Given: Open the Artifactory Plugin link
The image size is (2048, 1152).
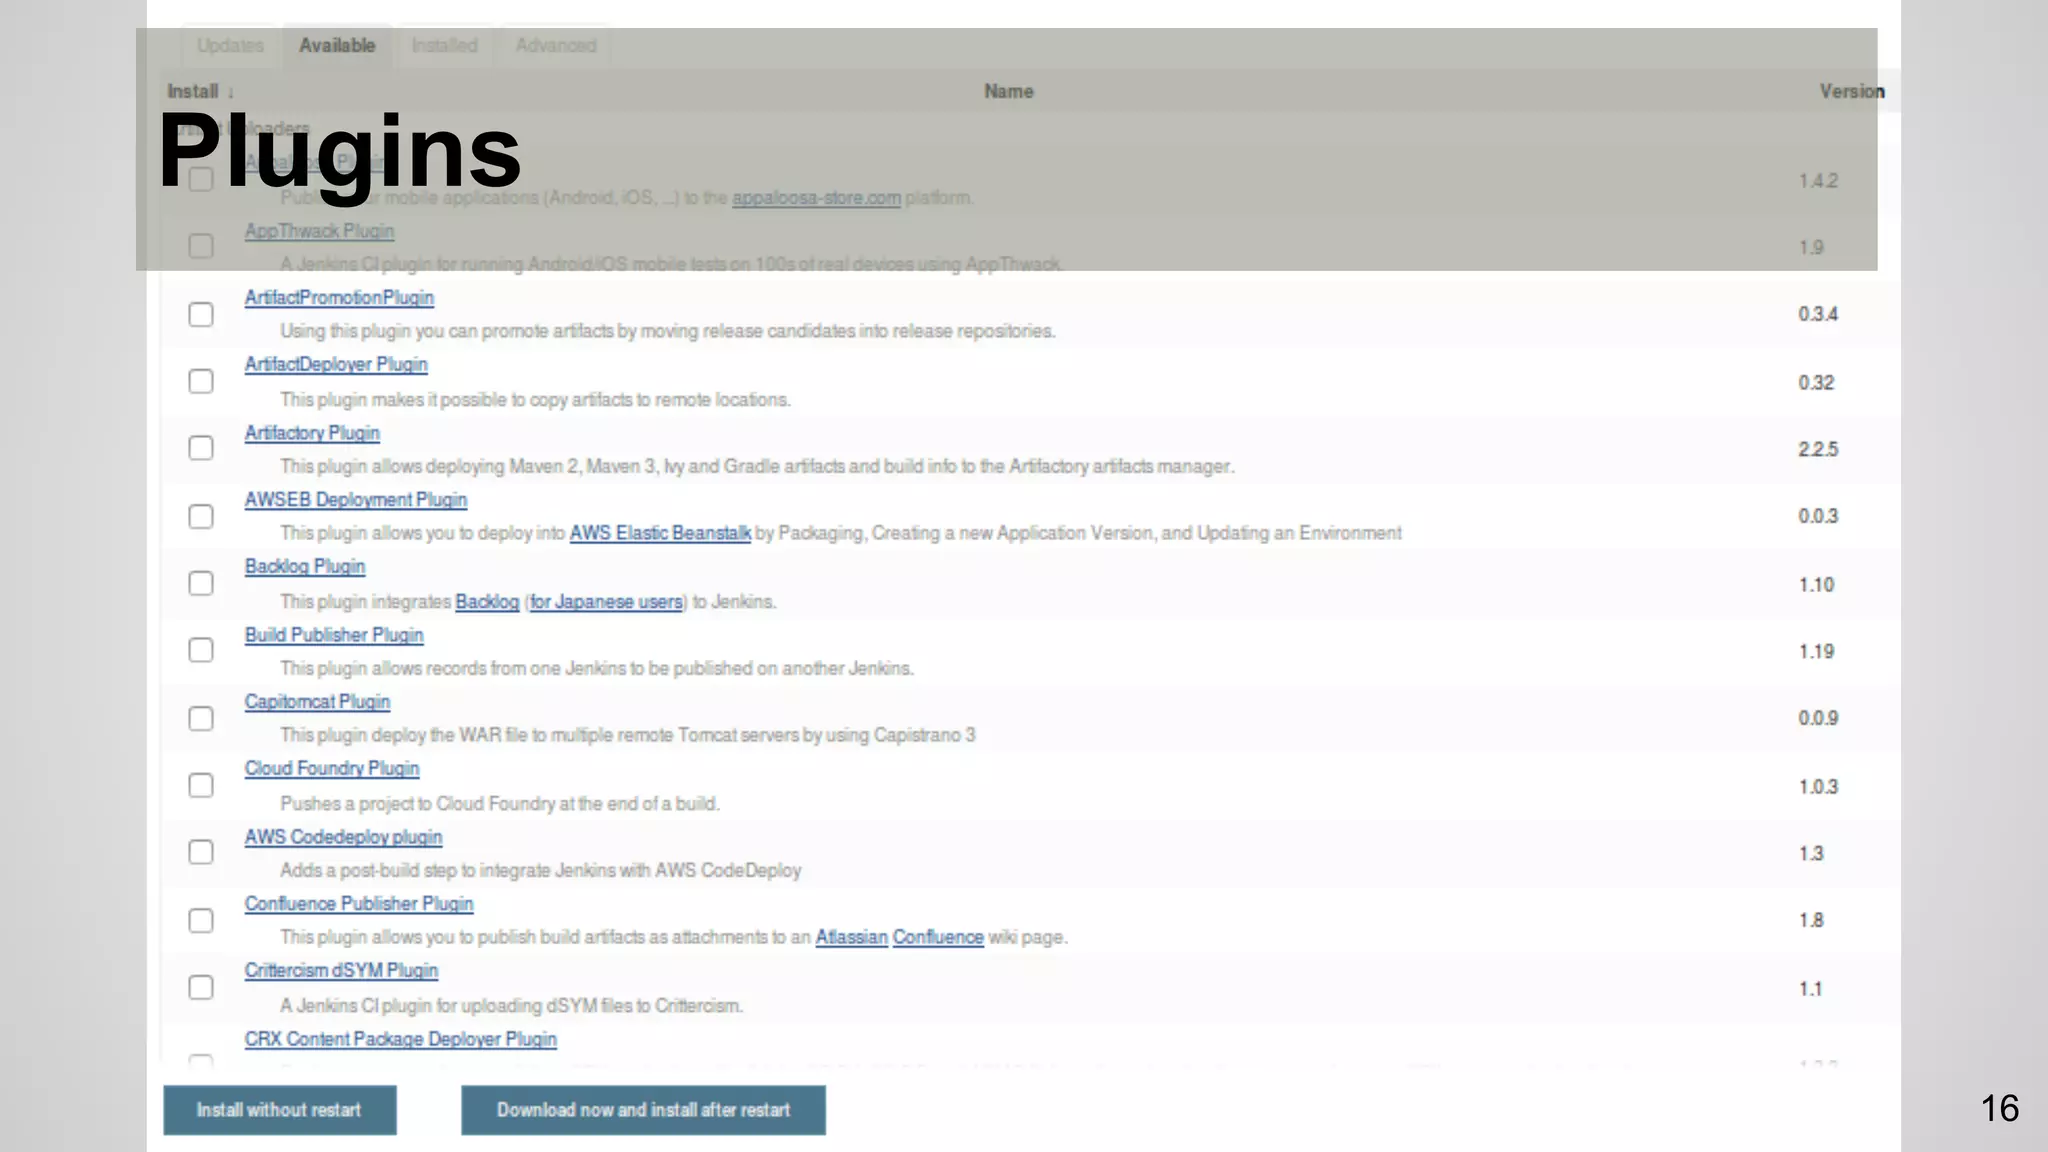Looking at the screenshot, I should pos(312,433).
